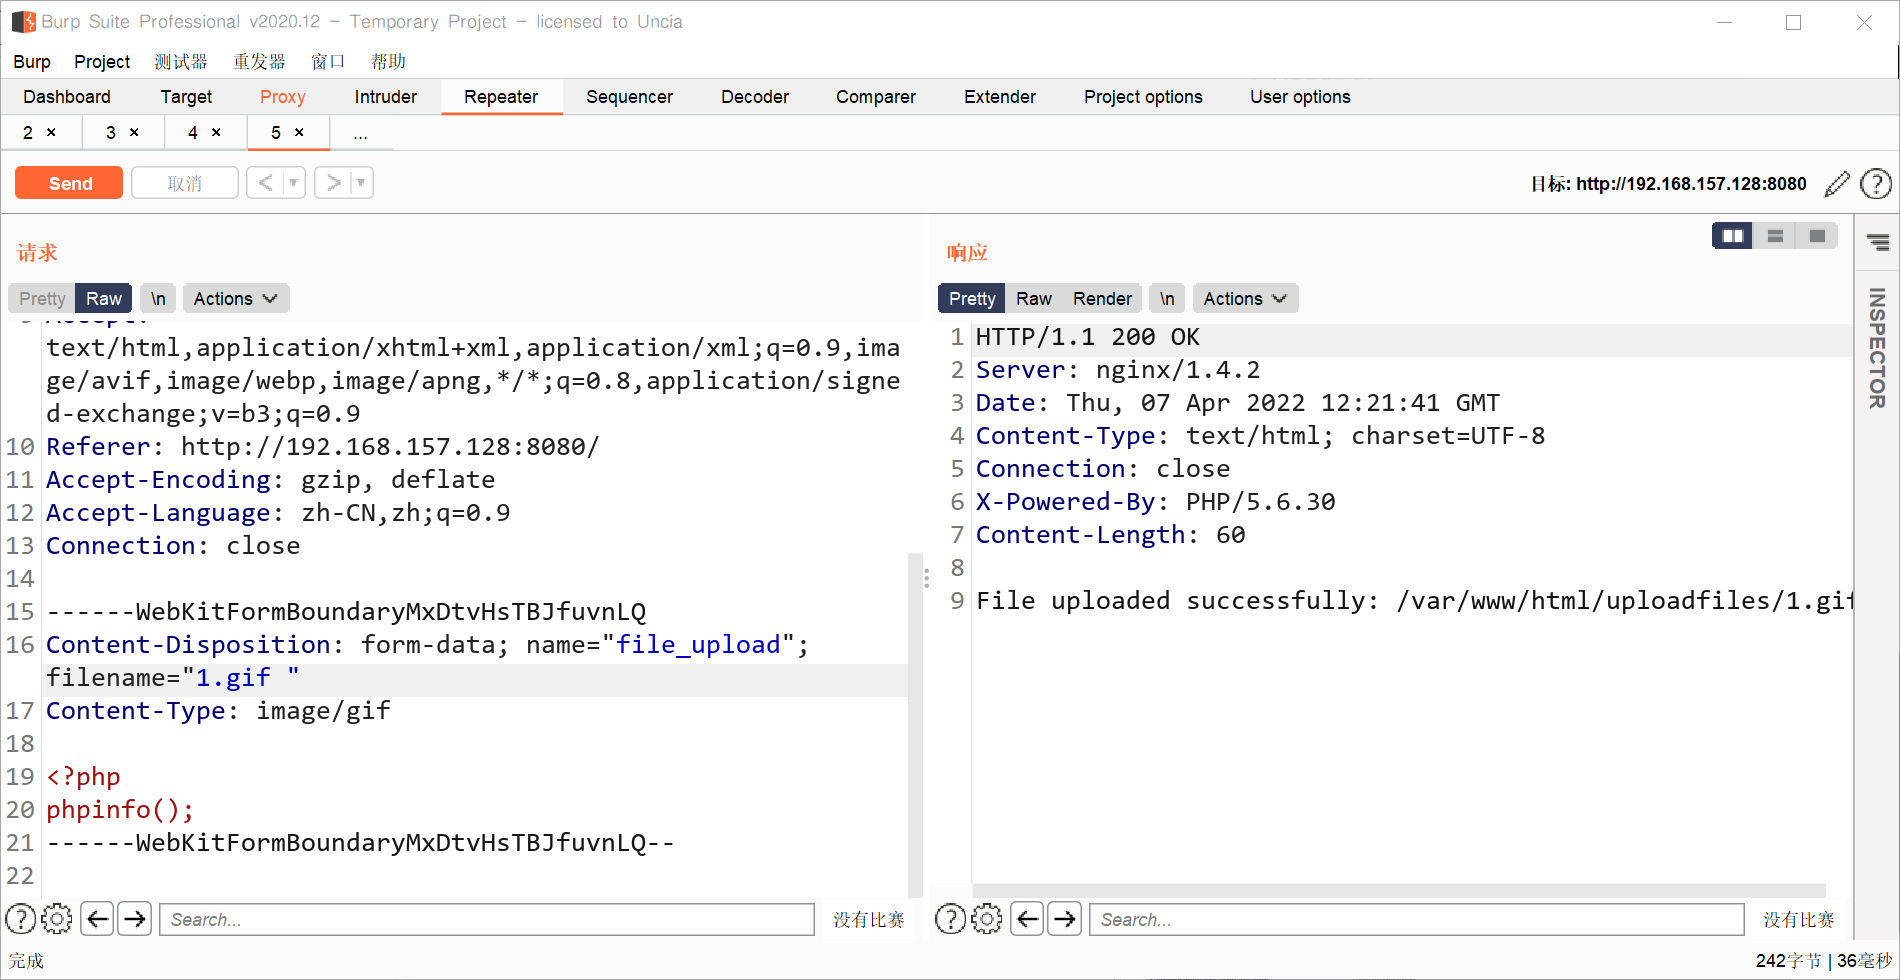
Task: Open the new Repeater tab '...' option
Action: coord(360,133)
